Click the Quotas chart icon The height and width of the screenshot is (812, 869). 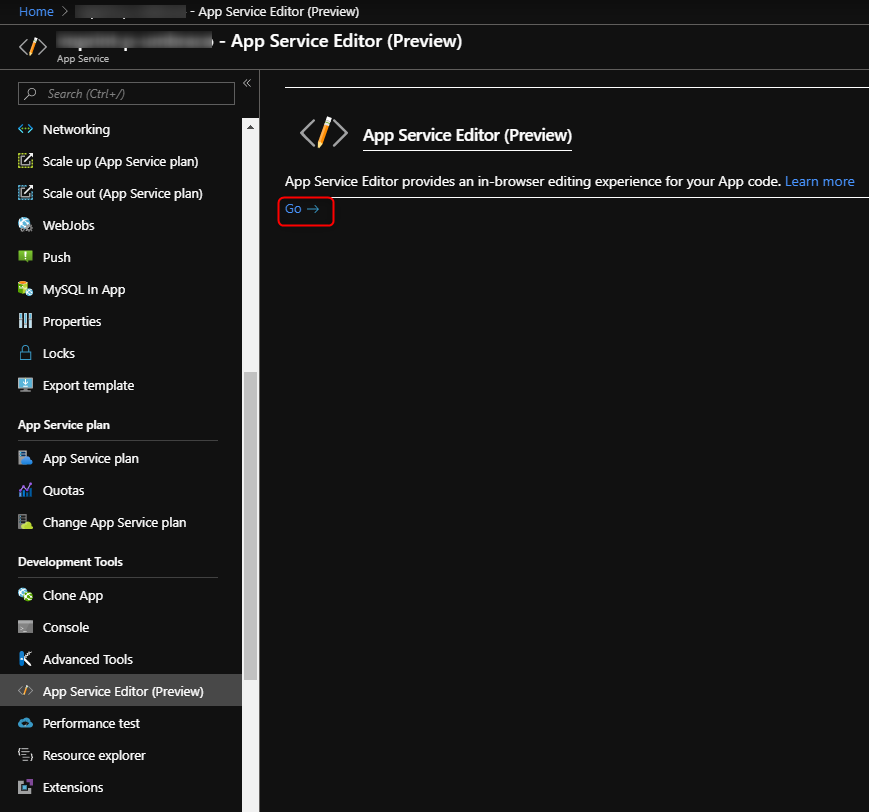click(x=26, y=490)
